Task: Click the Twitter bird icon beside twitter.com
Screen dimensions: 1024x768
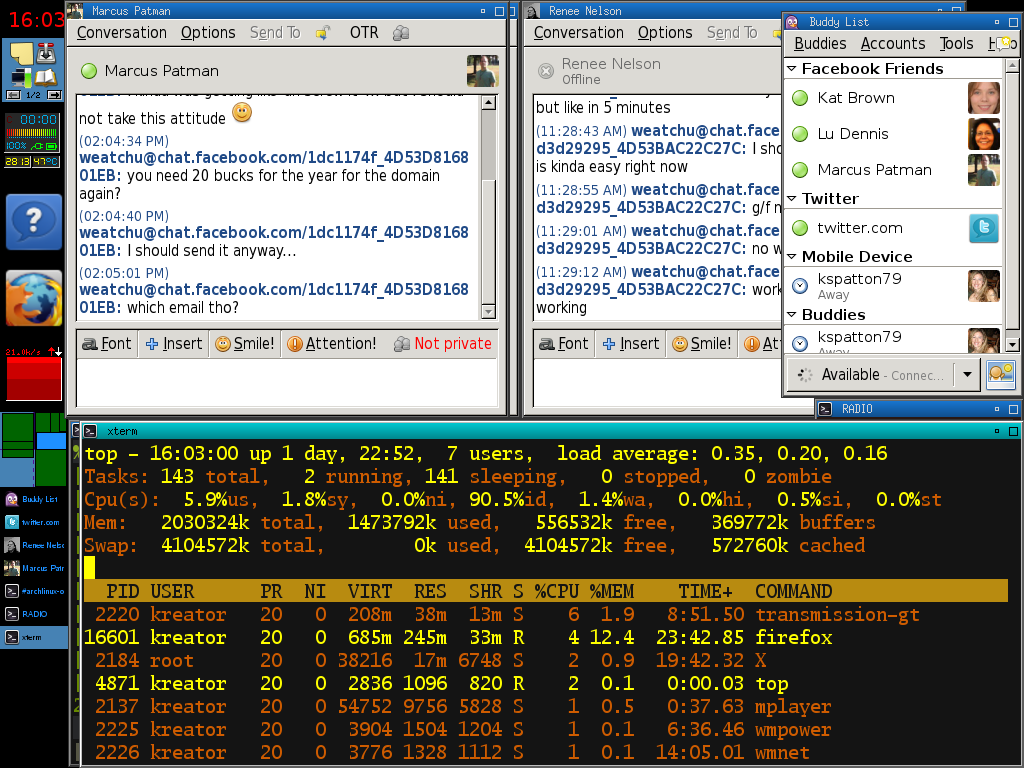Action: [x=984, y=228]
